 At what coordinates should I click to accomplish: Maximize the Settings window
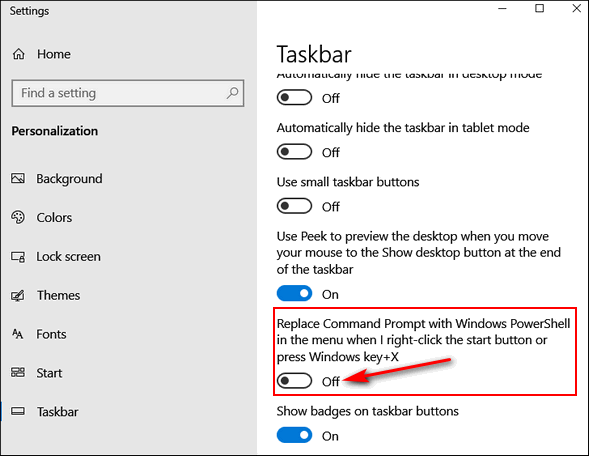tap(539, 8)
